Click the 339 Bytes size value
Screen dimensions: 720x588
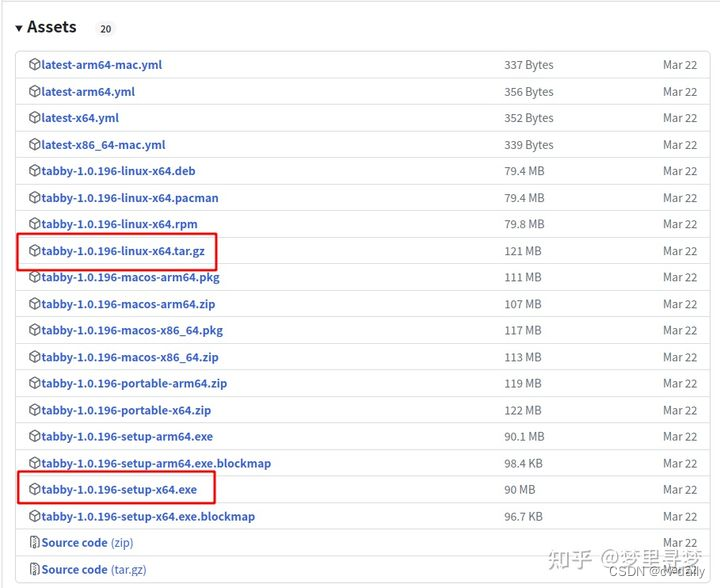529,145
